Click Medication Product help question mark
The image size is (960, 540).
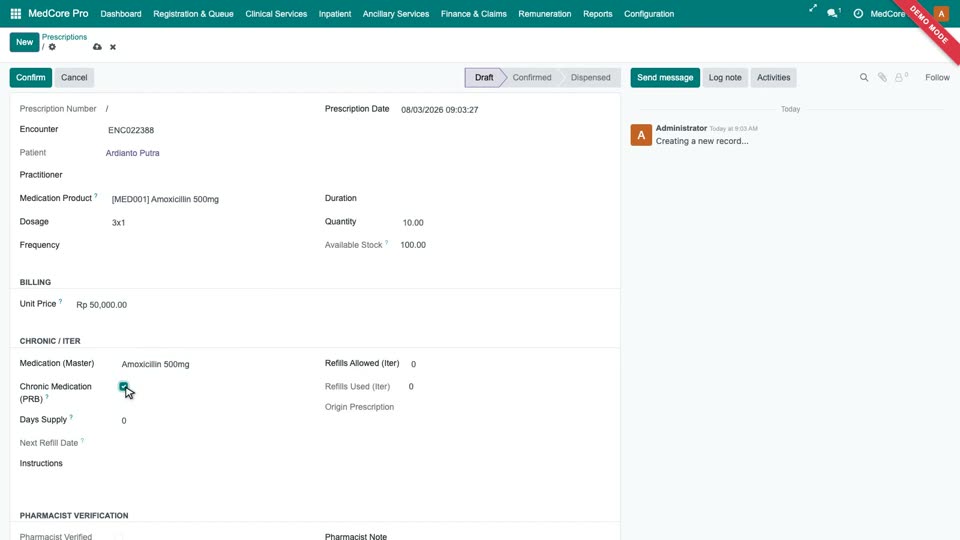[96, 195]
